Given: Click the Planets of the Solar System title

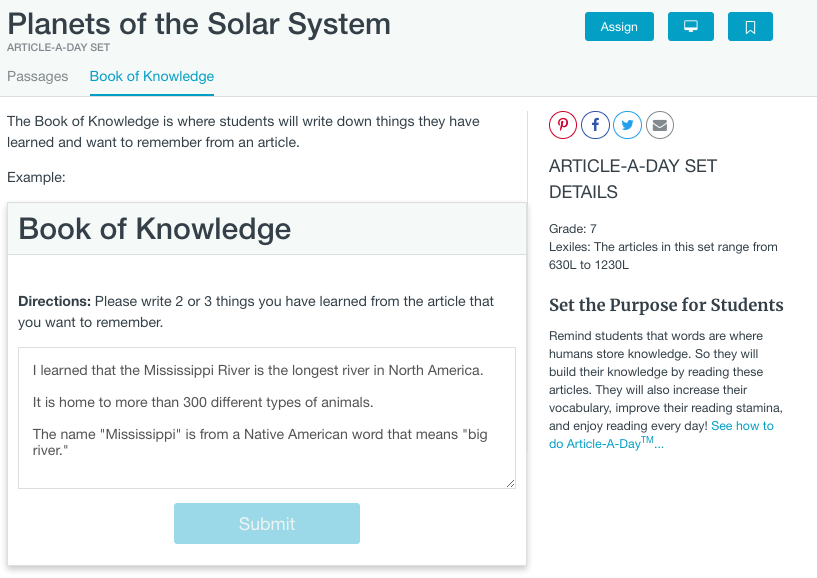Looking at the screenshot, I should coord(197,24).
